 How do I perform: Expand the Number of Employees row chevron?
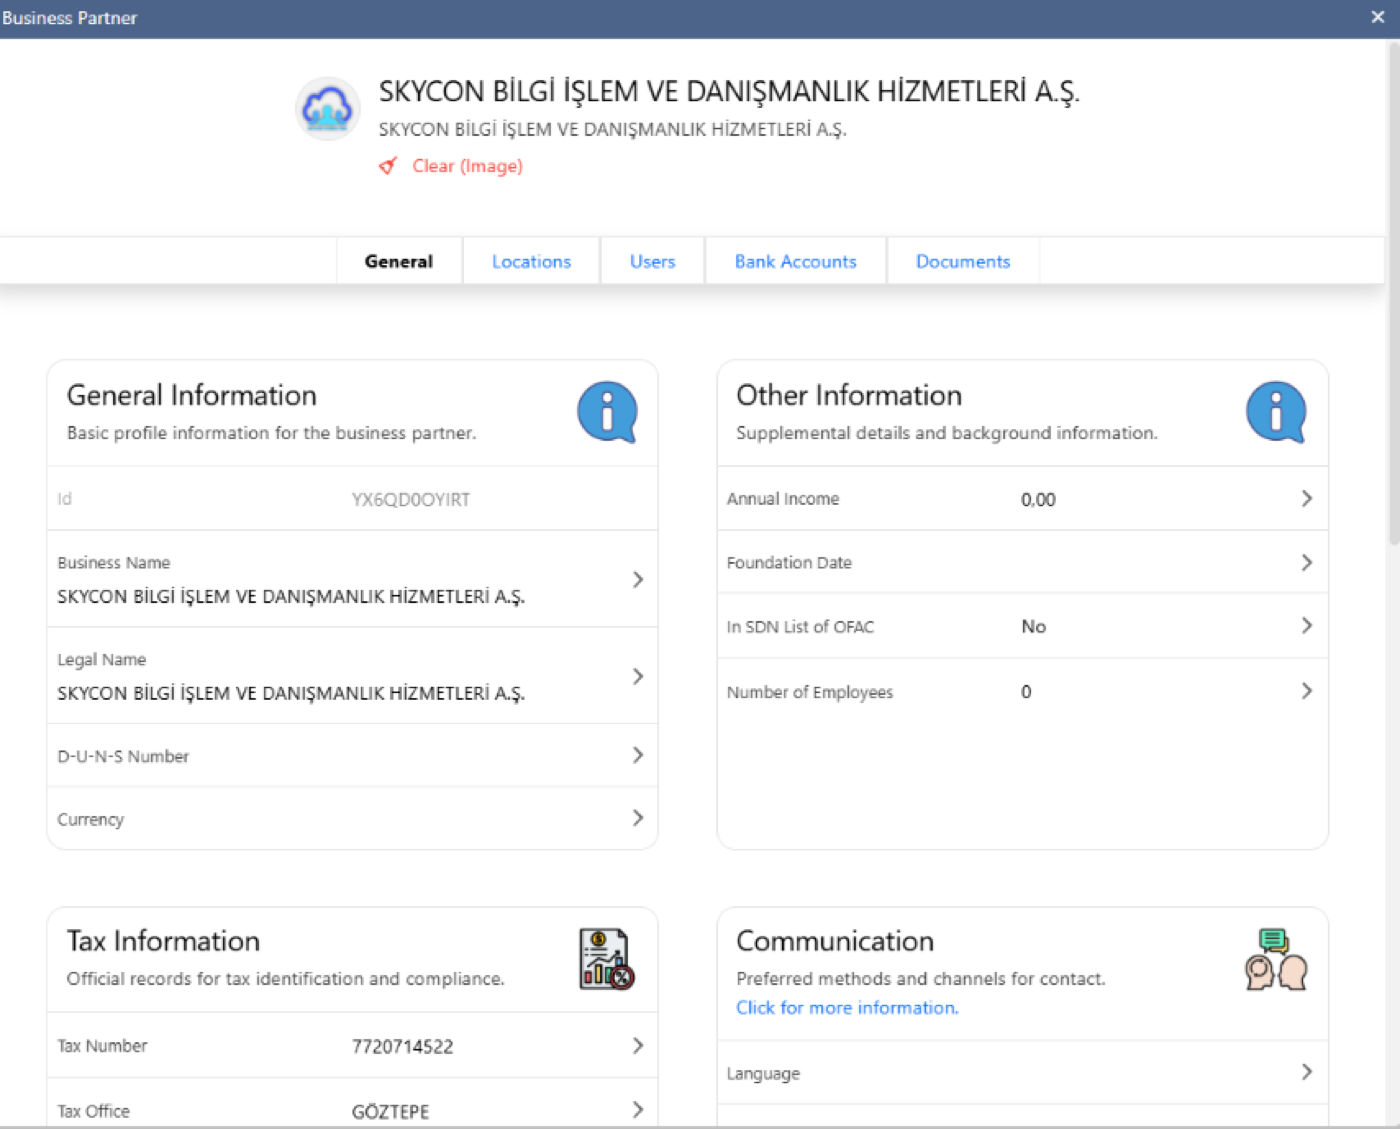pyautogui.click(x=1306, y=691)
